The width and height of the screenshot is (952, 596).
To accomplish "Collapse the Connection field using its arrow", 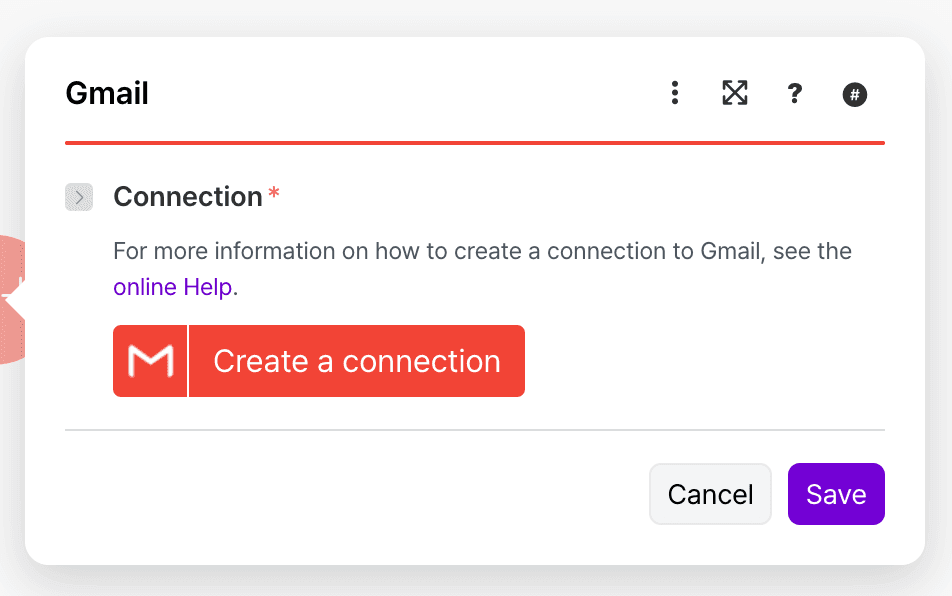I will (x=78, y=197).
